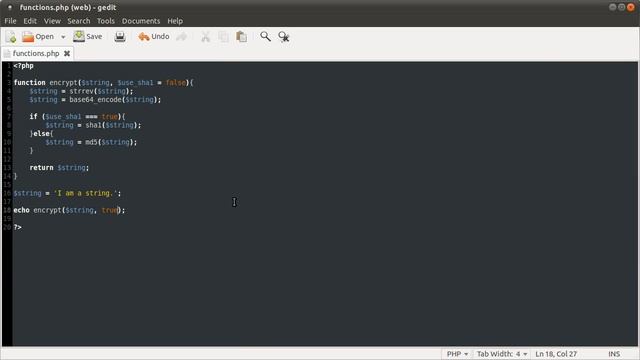Cut selection with the scissors icon

205,37
